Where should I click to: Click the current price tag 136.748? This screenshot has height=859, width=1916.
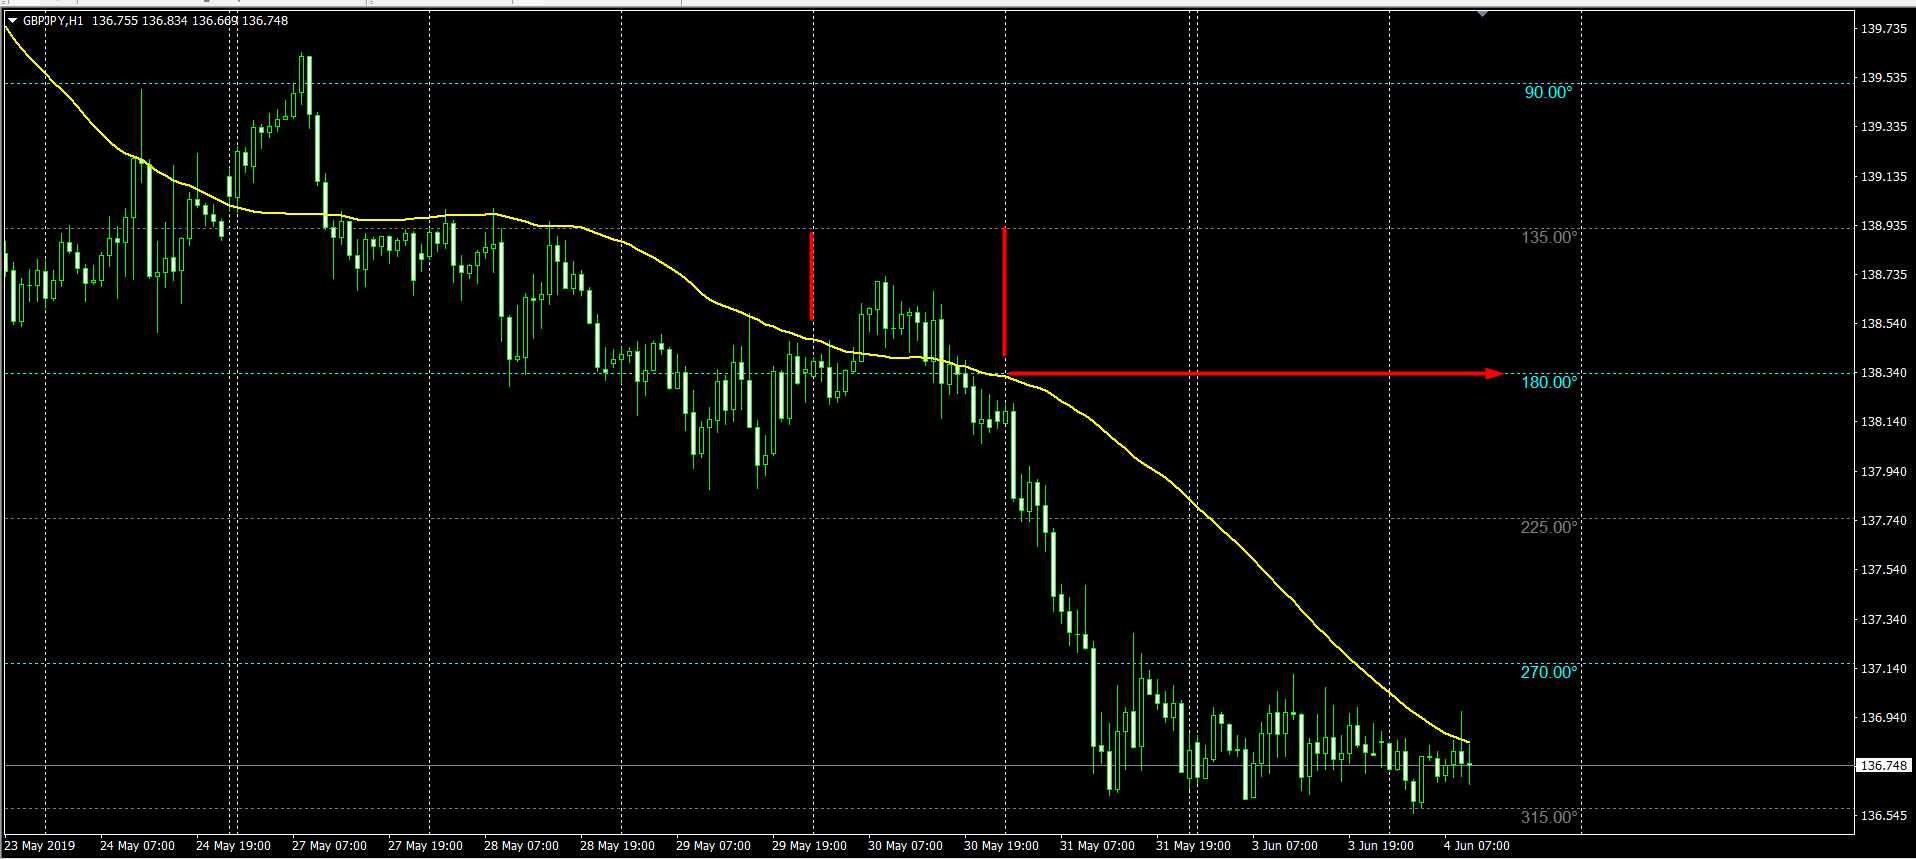pyautogui.click(x=1883, y=765)
